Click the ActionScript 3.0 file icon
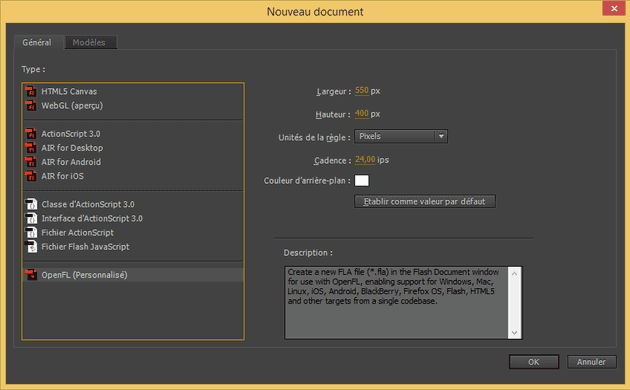Viewport: 630px width, 390px height. [x=31, y=134]
